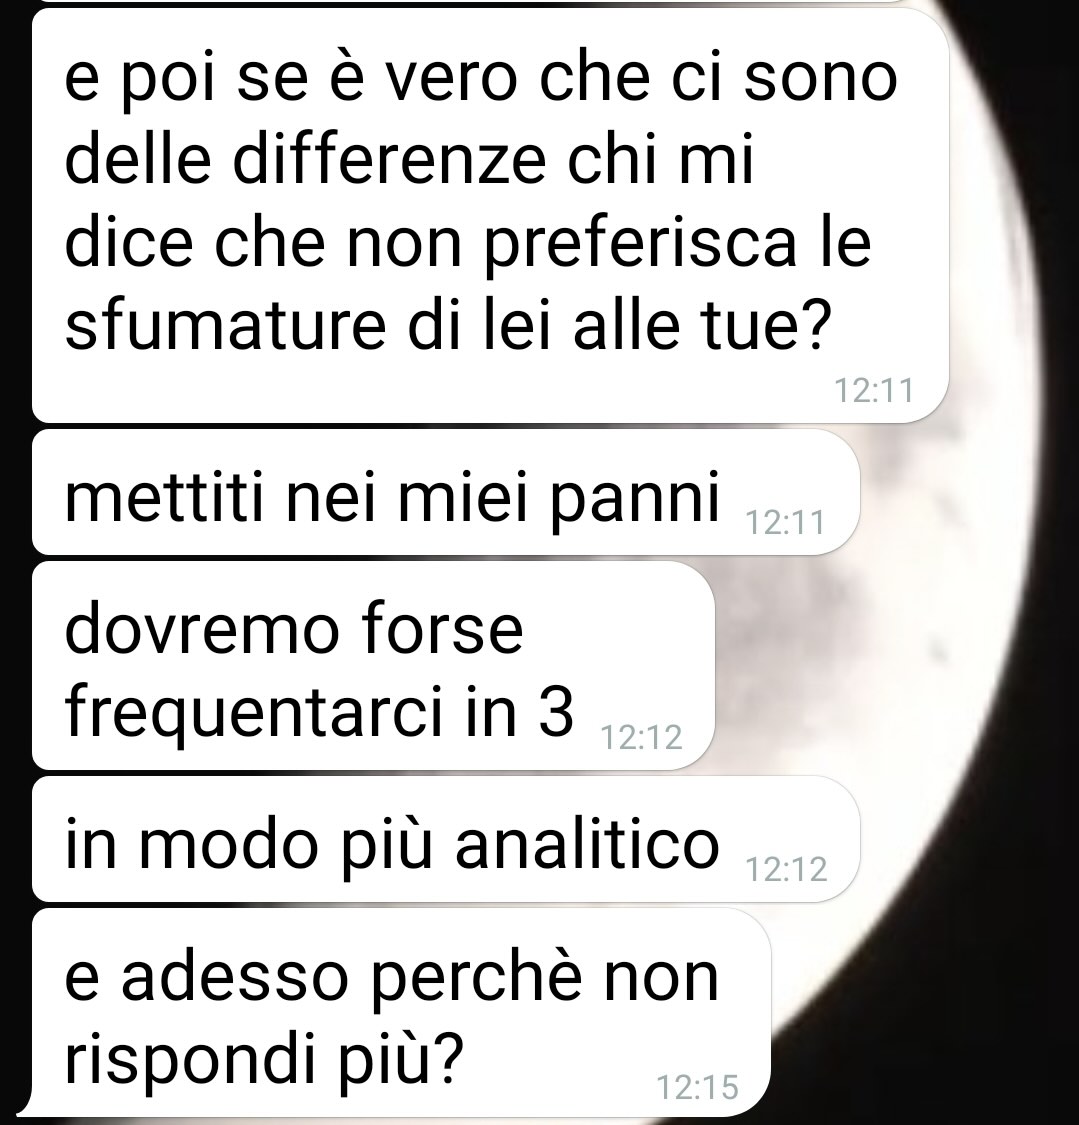Select the 'dovremo forse frequentarci in 3' message
The width and height of the screenshot is (1079, 1125).
pos(373,666)
